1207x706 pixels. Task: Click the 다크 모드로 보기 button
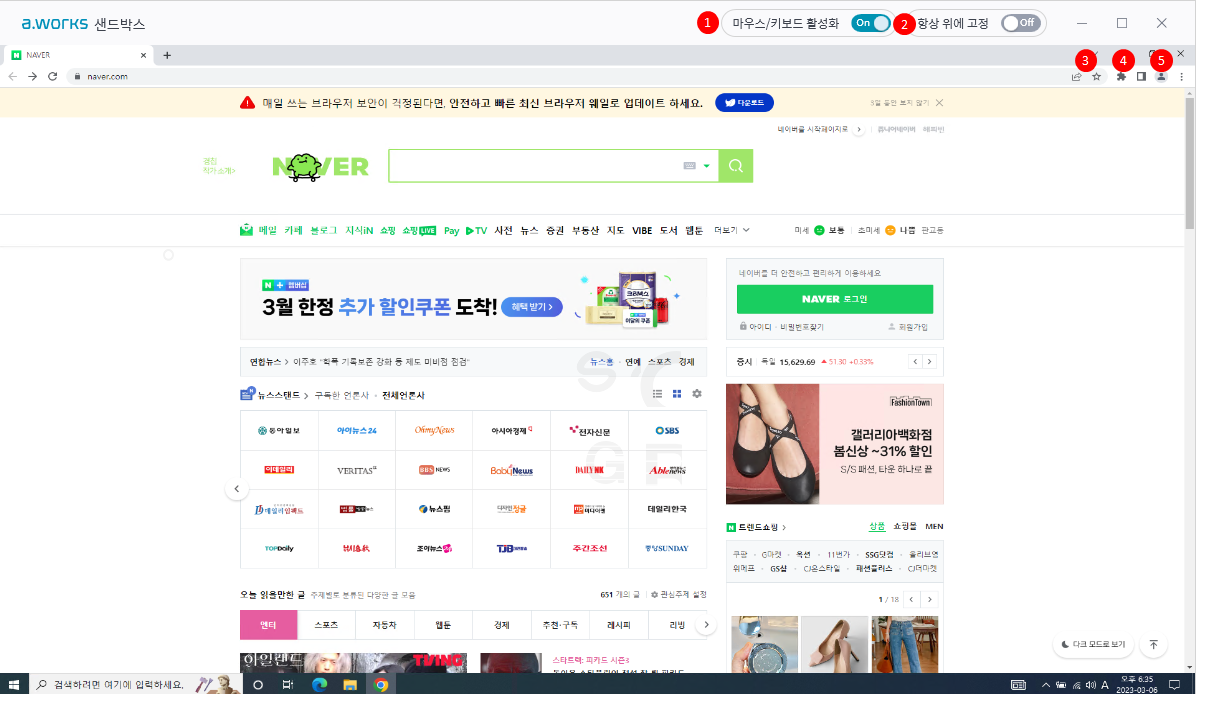[1092, 645]
